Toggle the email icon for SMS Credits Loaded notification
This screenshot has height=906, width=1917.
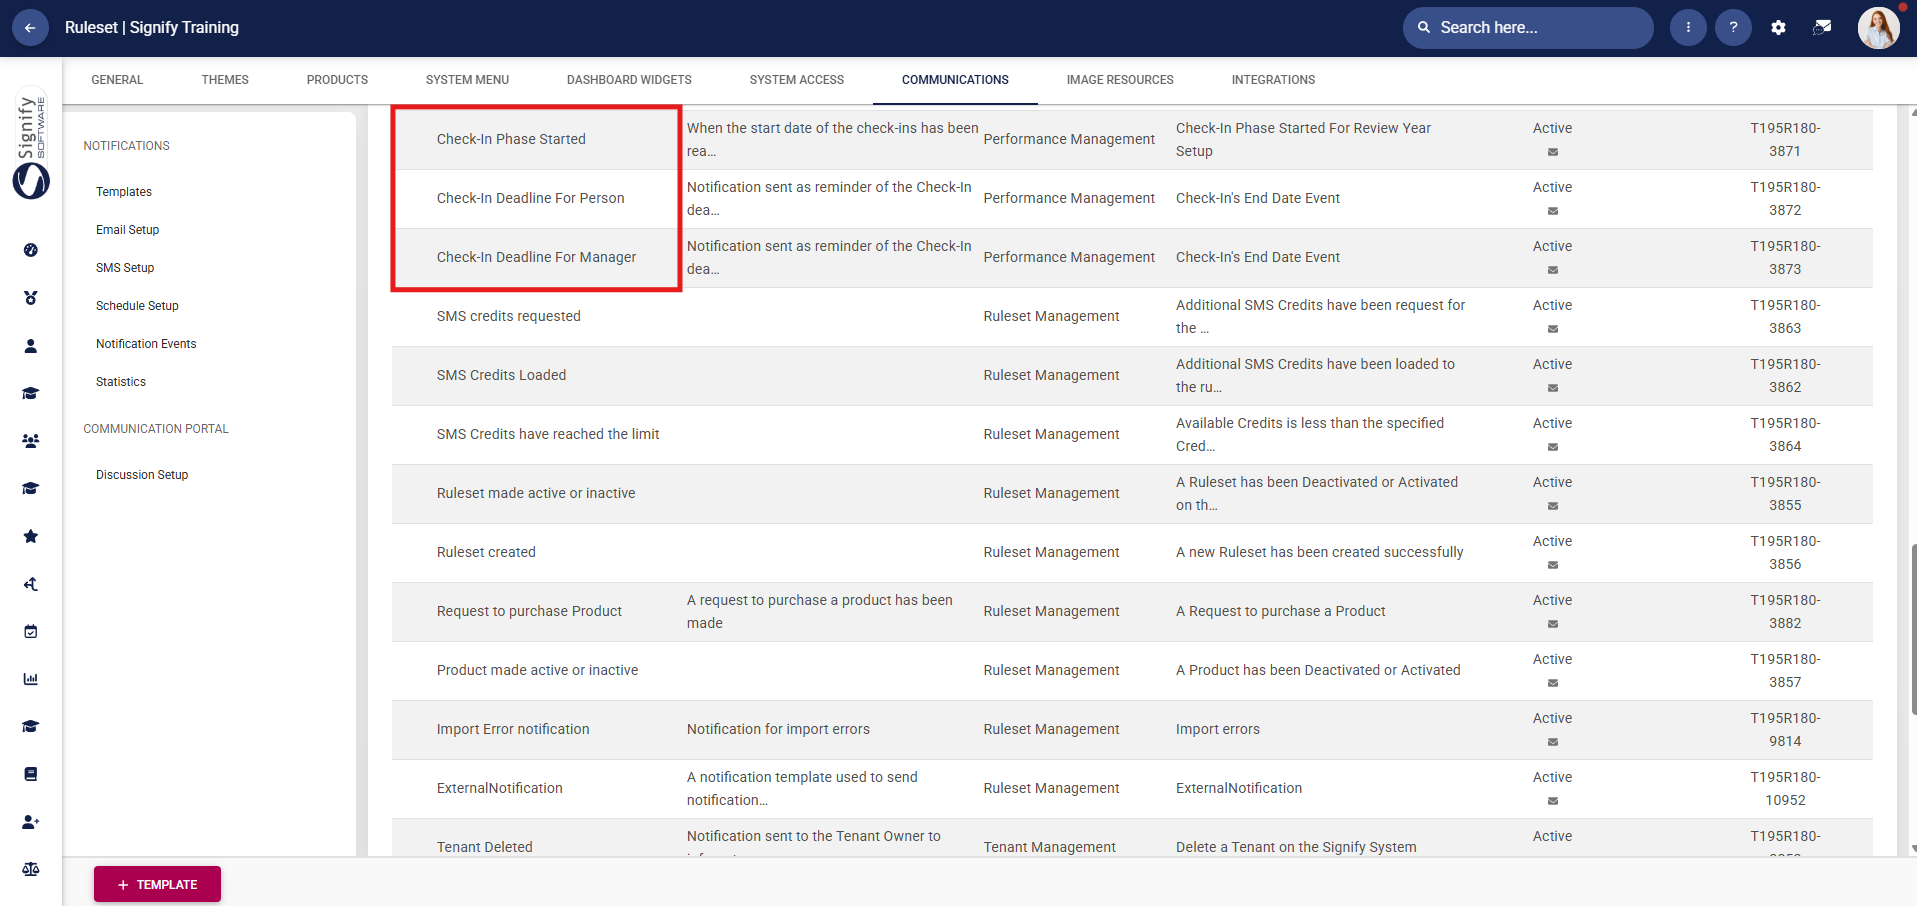(x=1552, y=388)
